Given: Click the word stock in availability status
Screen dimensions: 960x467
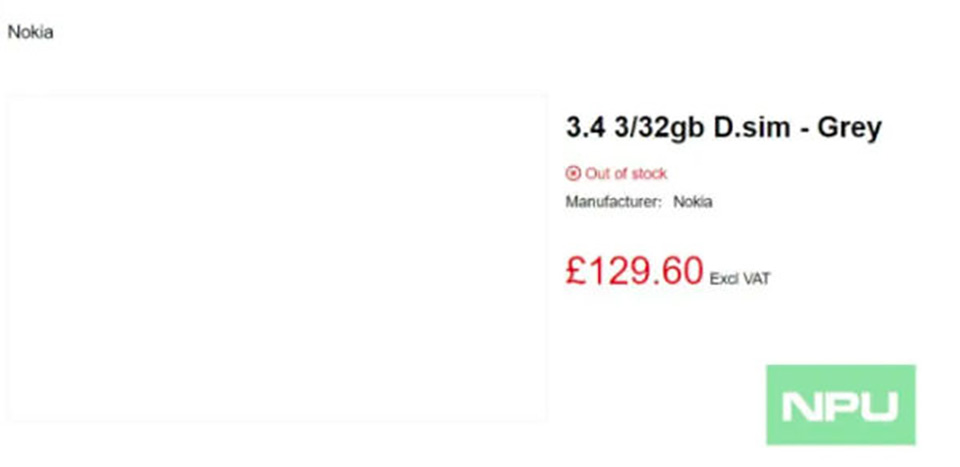Looking at the screenshot, I should pos(649,174).
